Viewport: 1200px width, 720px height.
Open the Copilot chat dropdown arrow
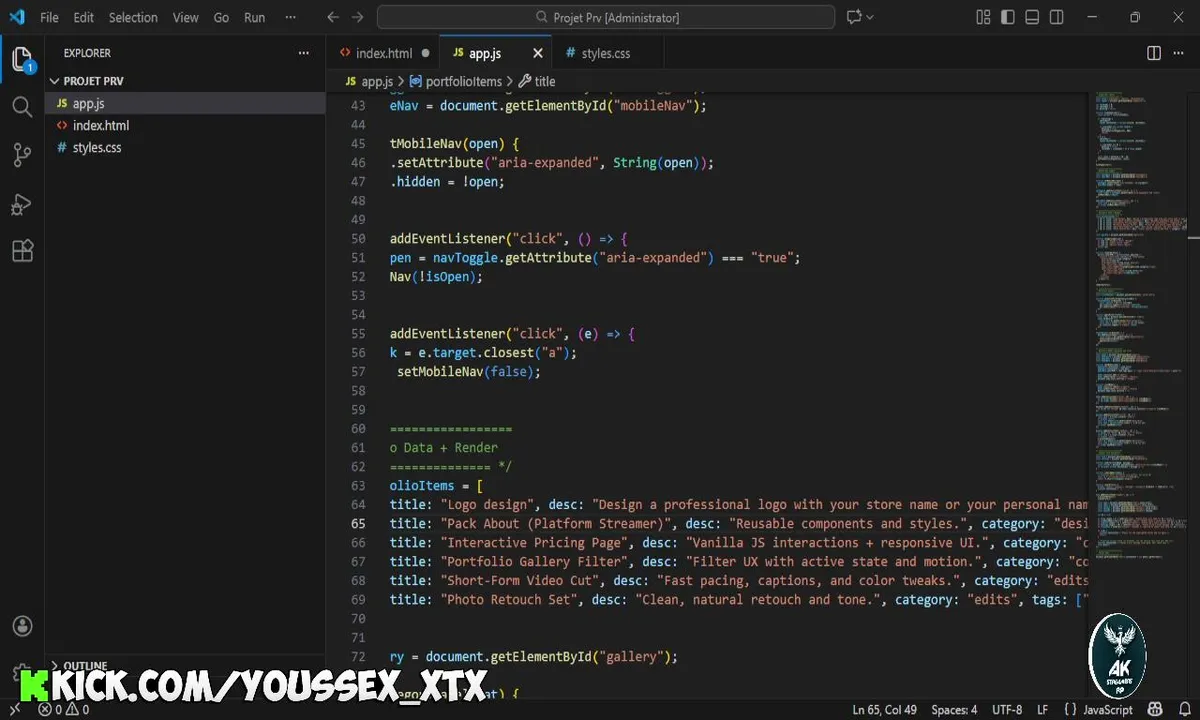click(870, 17)
